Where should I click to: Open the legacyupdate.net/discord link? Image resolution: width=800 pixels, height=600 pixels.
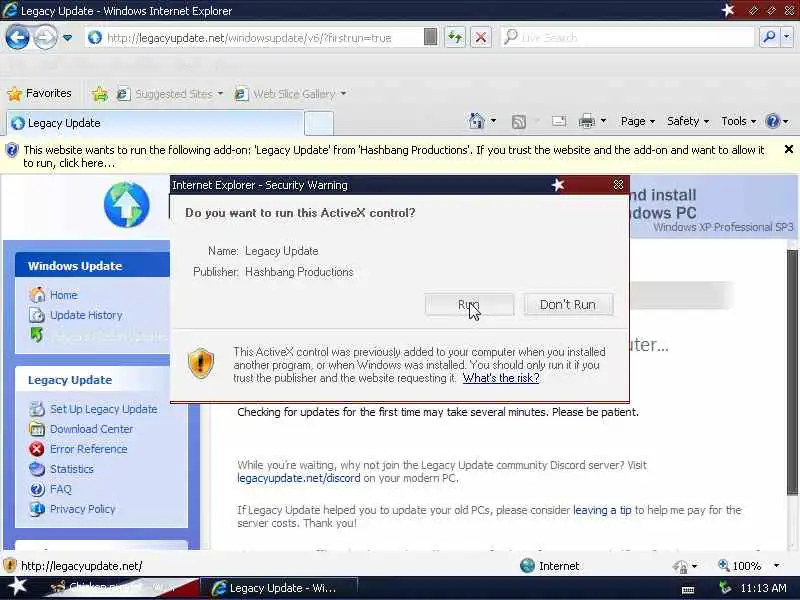298,479
